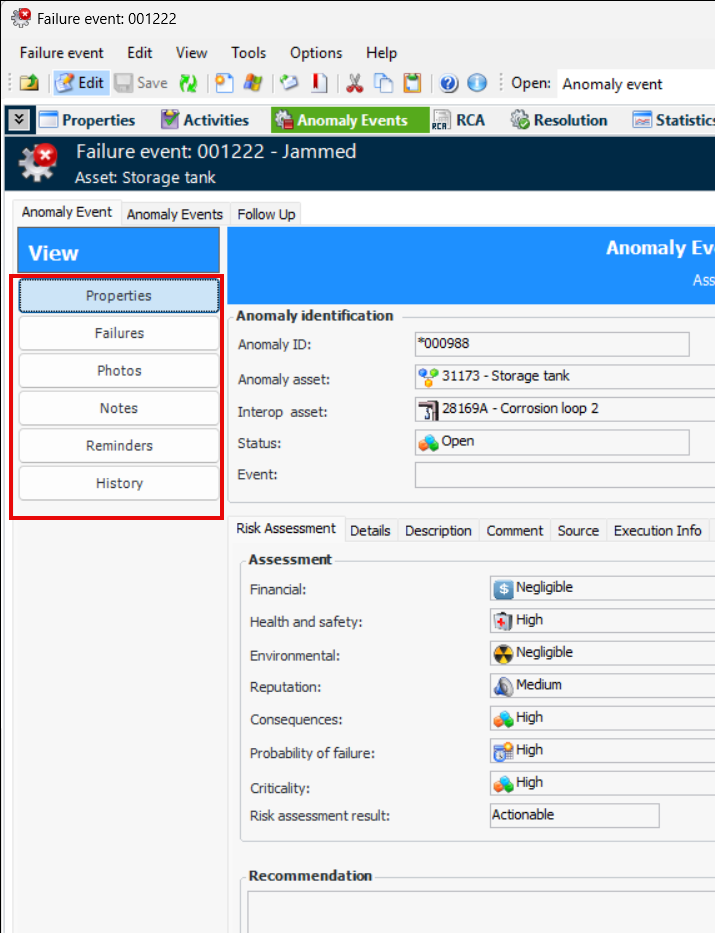Click the Health and safety assessment field
The image size is (715, 933).
(603, 621)
